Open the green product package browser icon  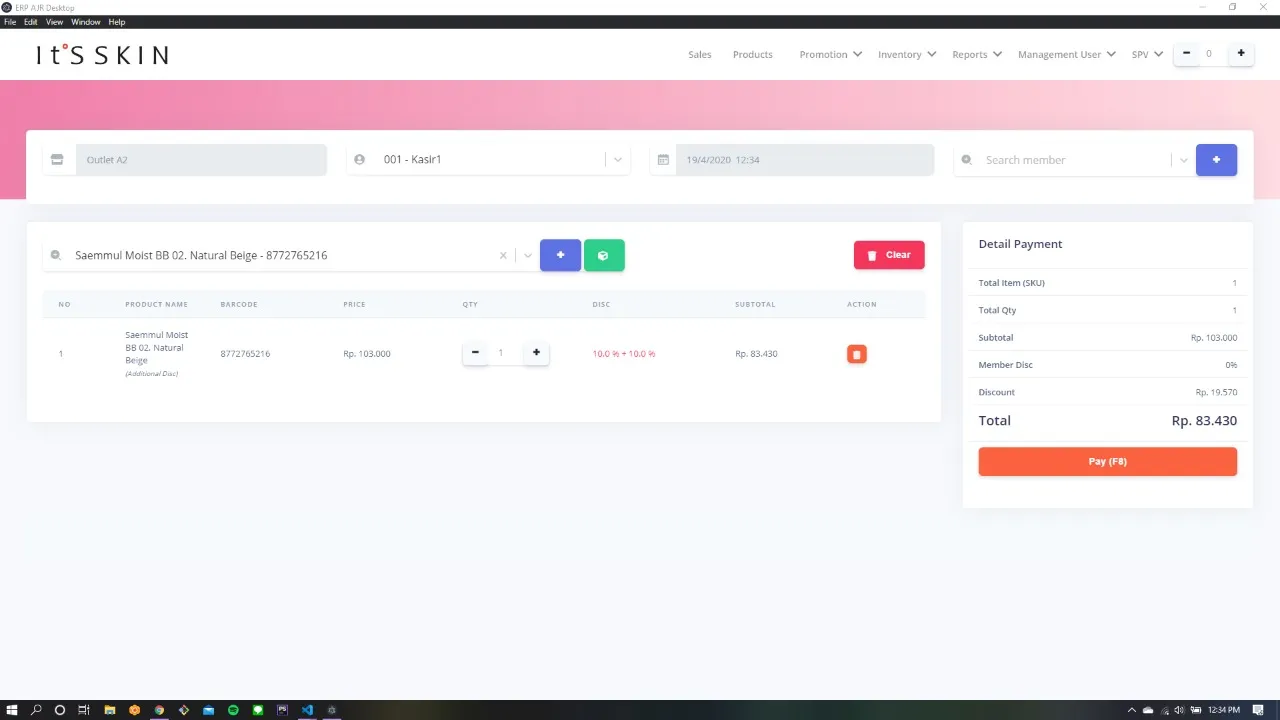(603, 255)
